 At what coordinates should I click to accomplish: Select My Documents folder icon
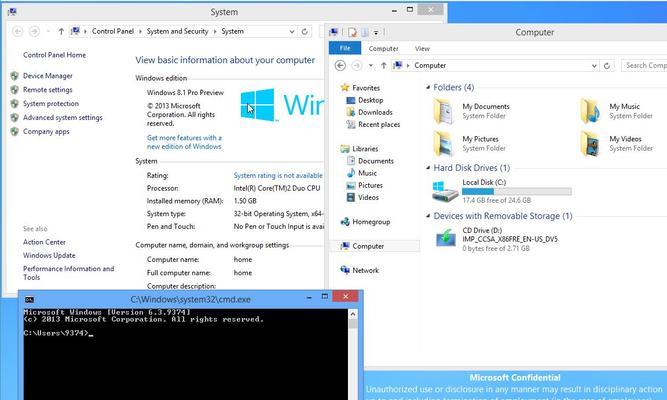coord(444,111)
